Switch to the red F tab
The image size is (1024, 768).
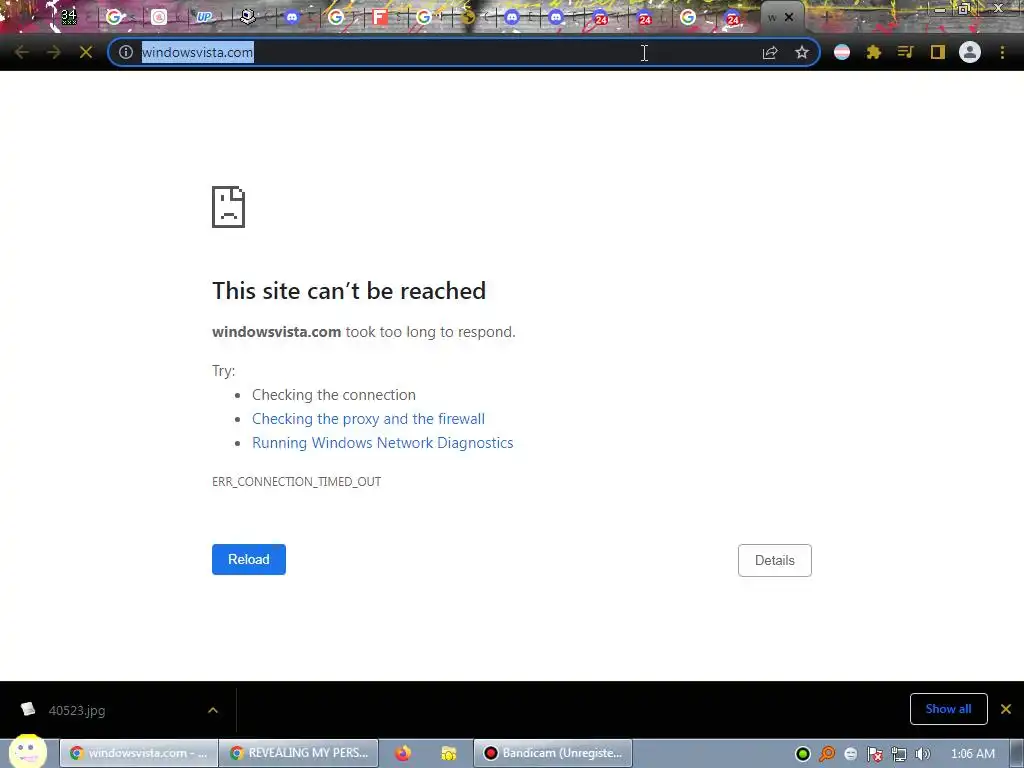click(x=379, y=17)
